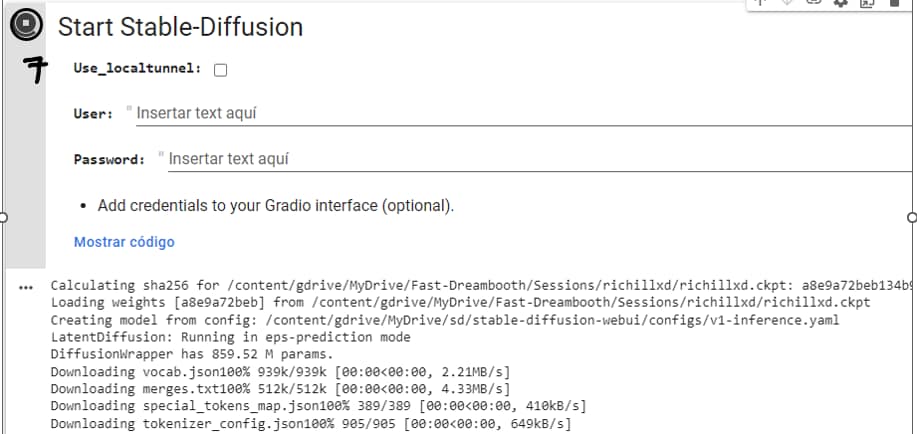Focus the Password text input field

pyautogui.click(x=535, y=158)
